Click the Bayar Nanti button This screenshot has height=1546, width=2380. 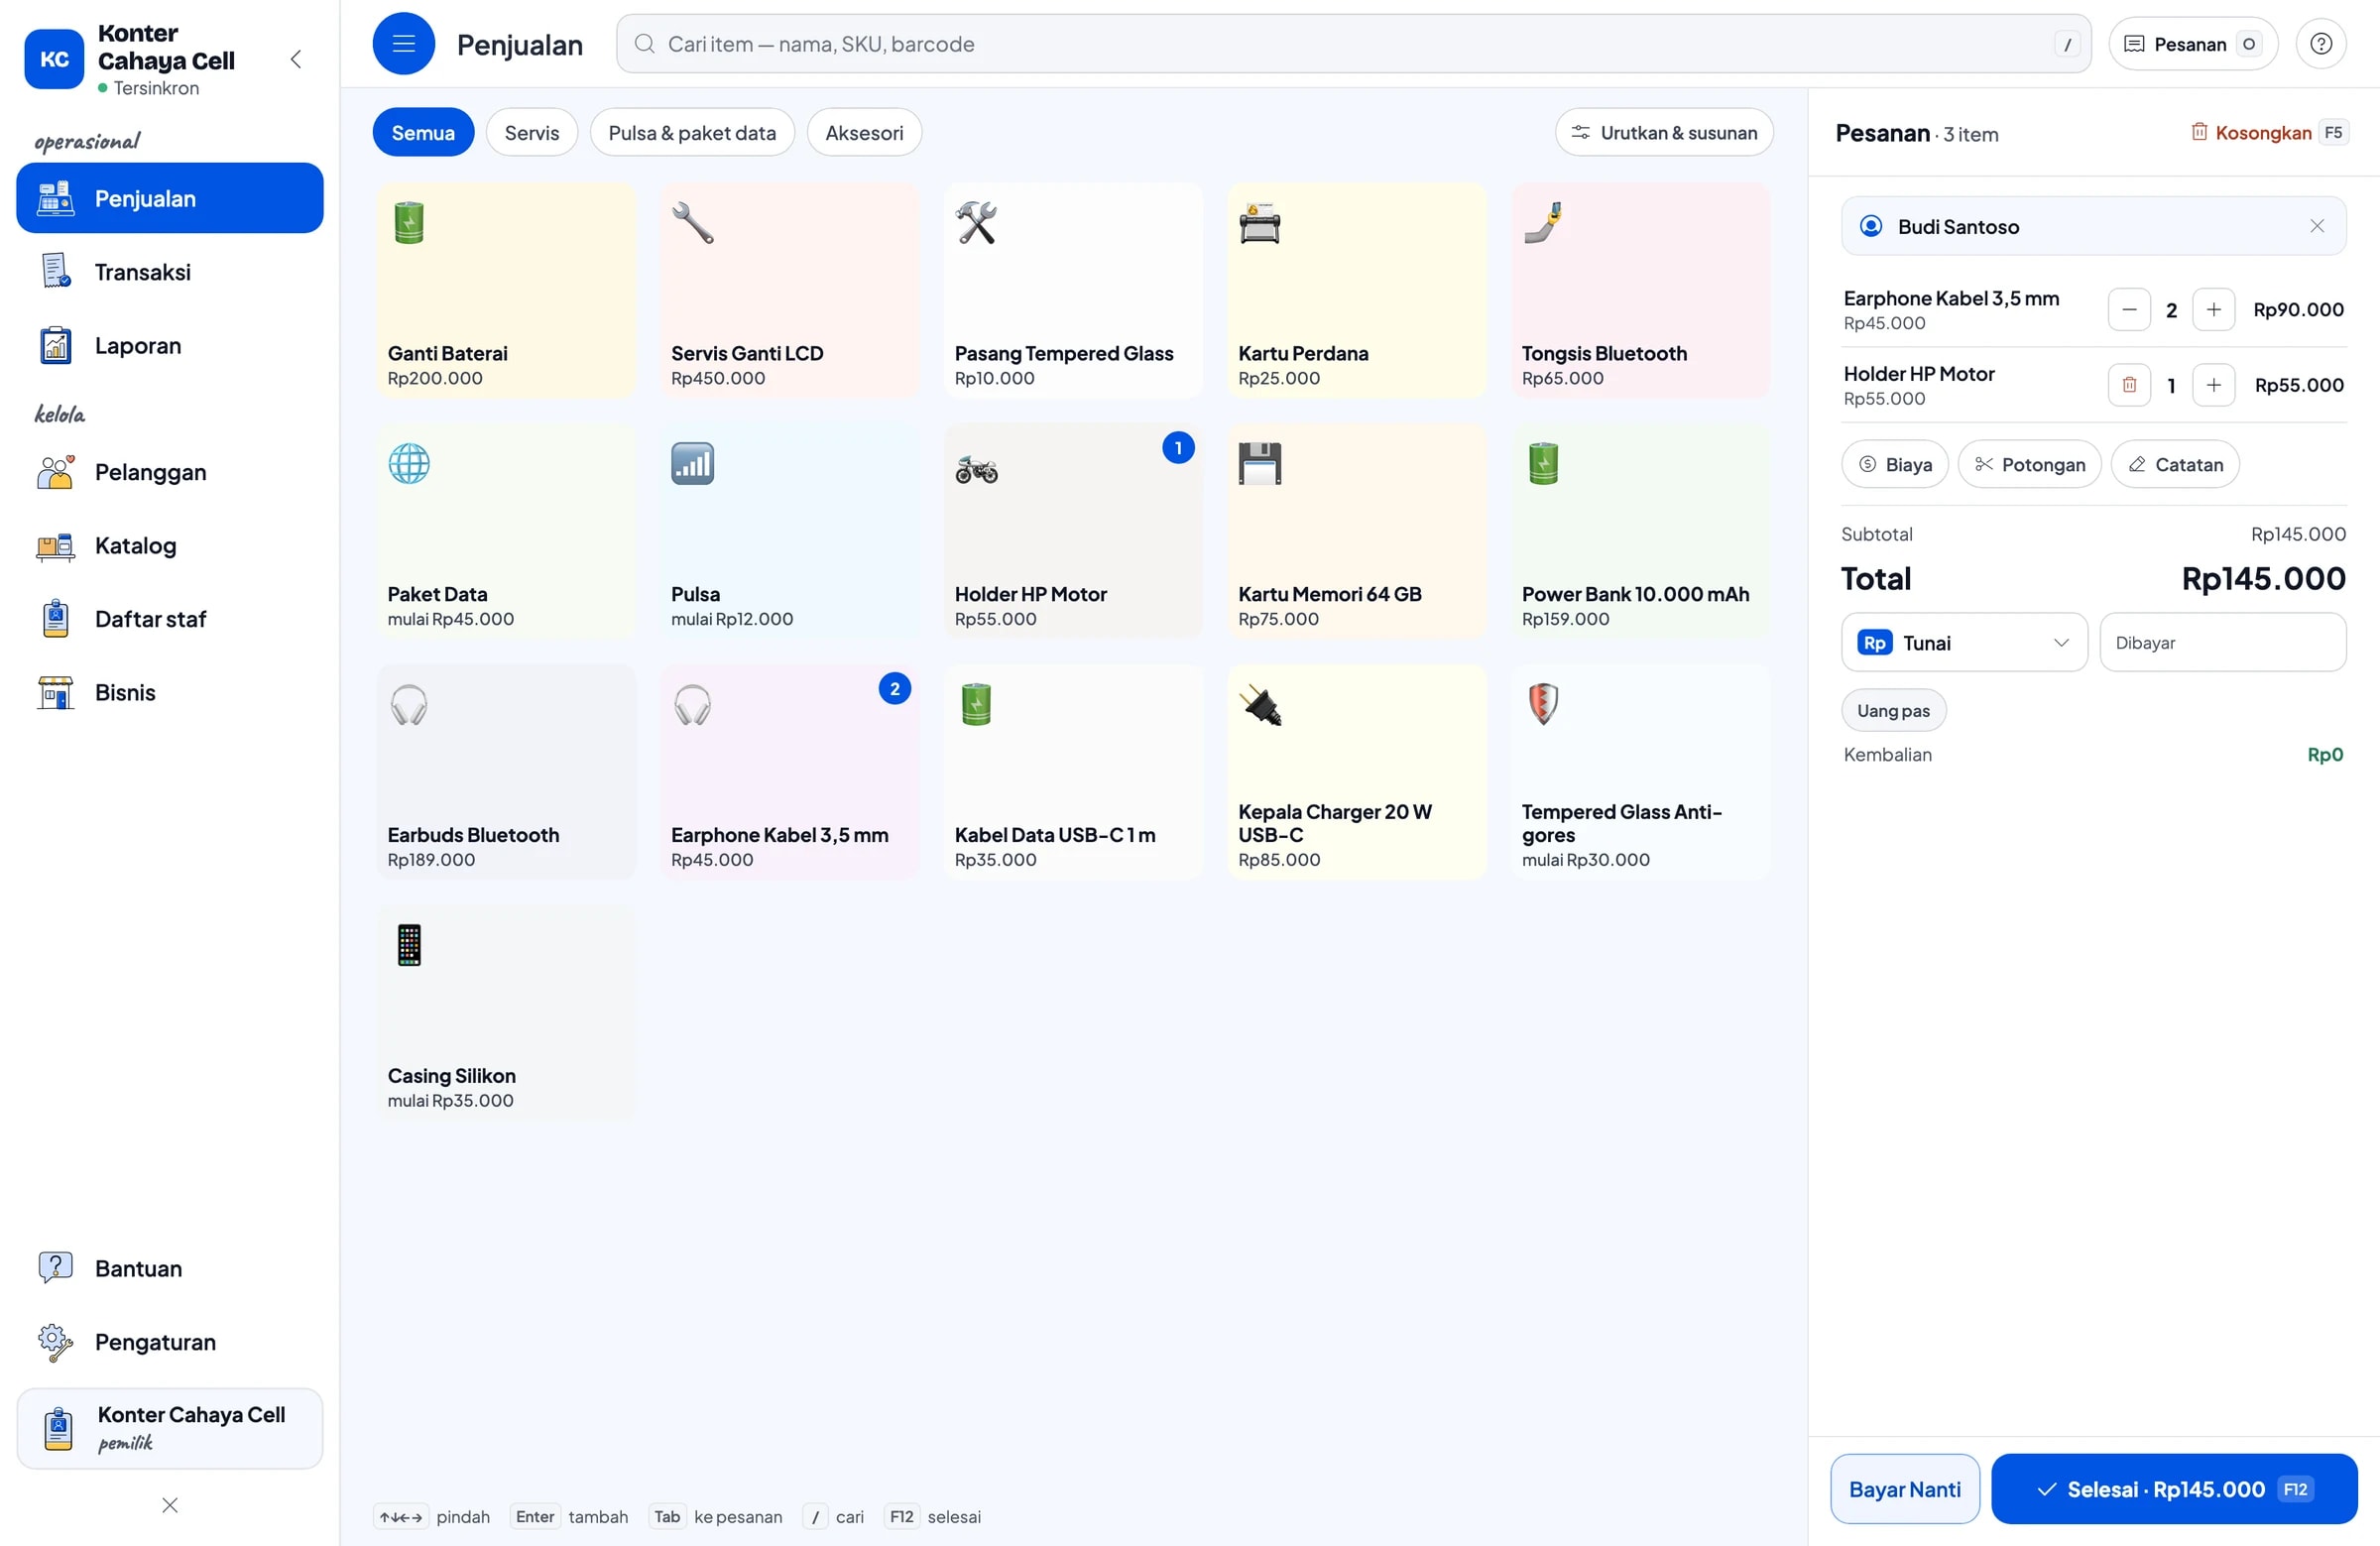[1905, 1489]
